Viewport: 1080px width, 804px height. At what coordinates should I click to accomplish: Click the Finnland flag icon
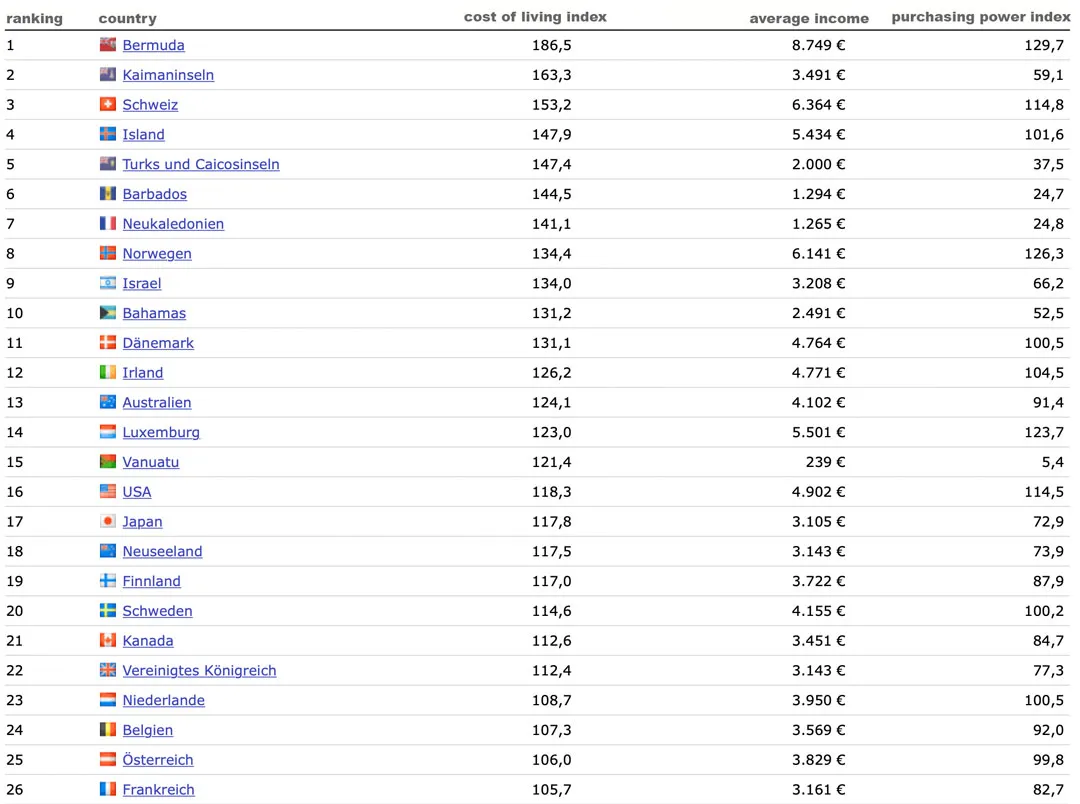coord(107,581)
